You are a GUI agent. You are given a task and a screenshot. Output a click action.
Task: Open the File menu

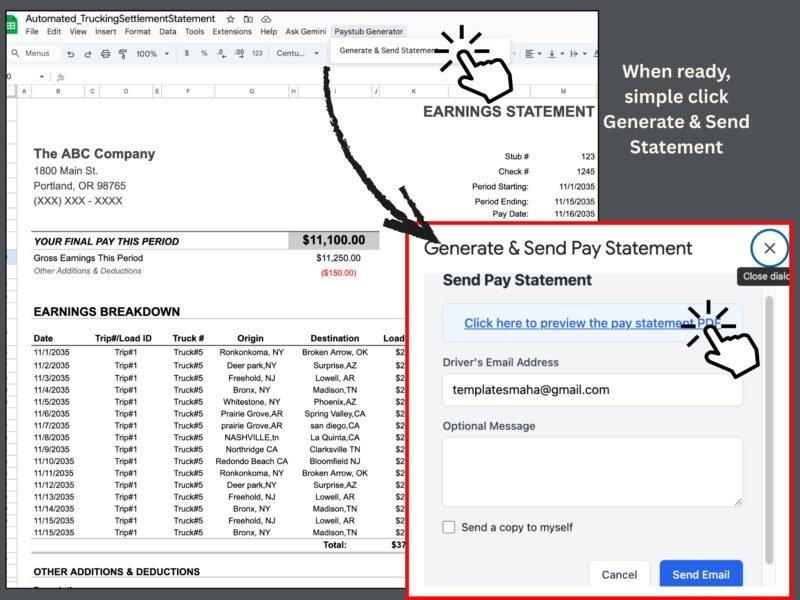[x=32, y=32]
